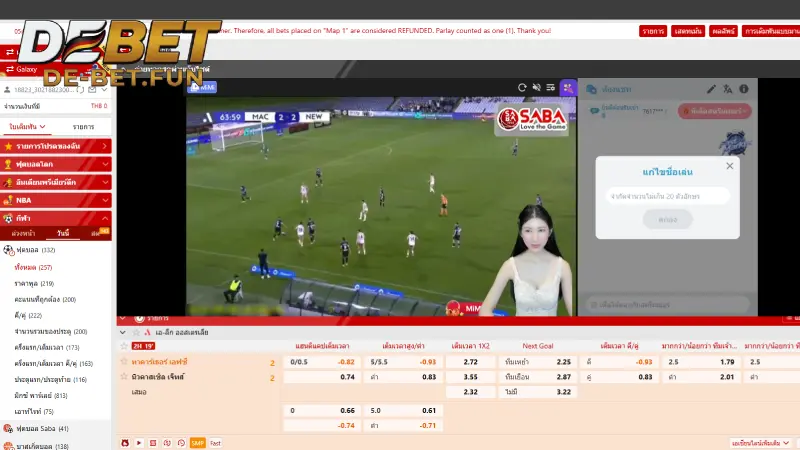Screen dimensions: 800x450
Task: Select the ล่วงหน้า (early) tab
Action: (23, 233)
